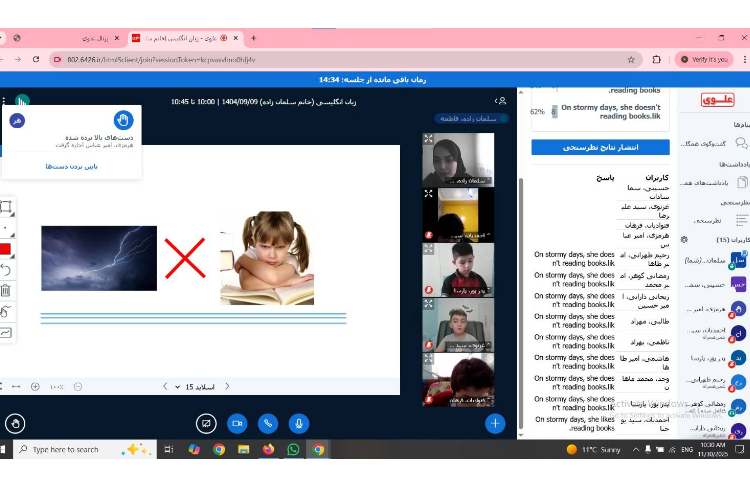Click the phone audio leave button

point(267,423)
